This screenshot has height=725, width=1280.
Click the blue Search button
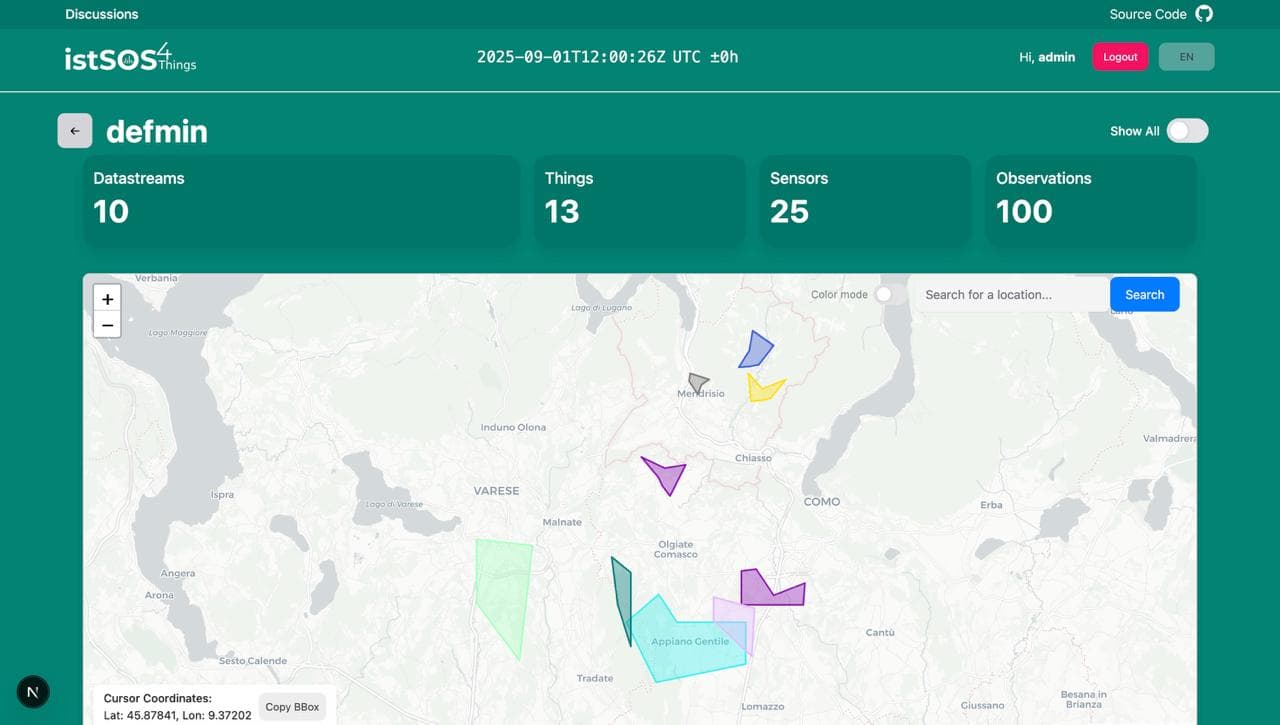[1144, 295]
